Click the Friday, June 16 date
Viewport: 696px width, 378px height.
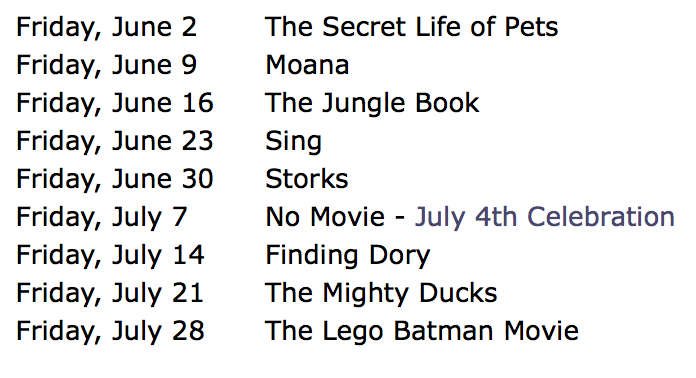pos(115,103)
